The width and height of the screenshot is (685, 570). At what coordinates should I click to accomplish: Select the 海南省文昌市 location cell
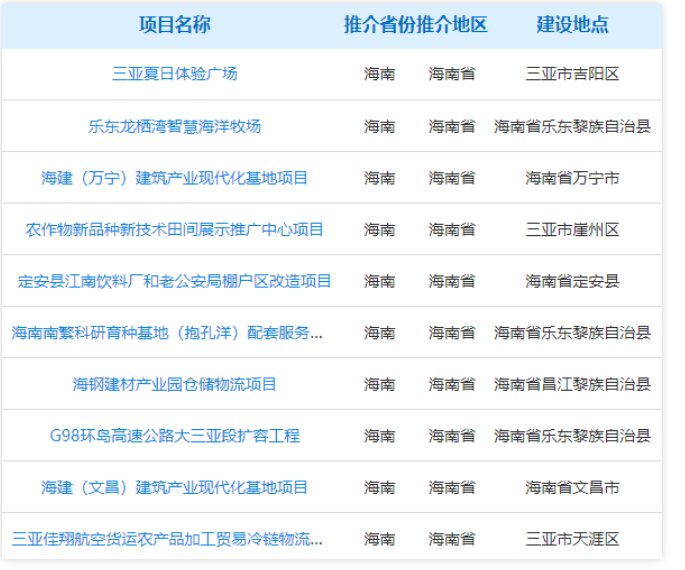click(x=572, y=487)
